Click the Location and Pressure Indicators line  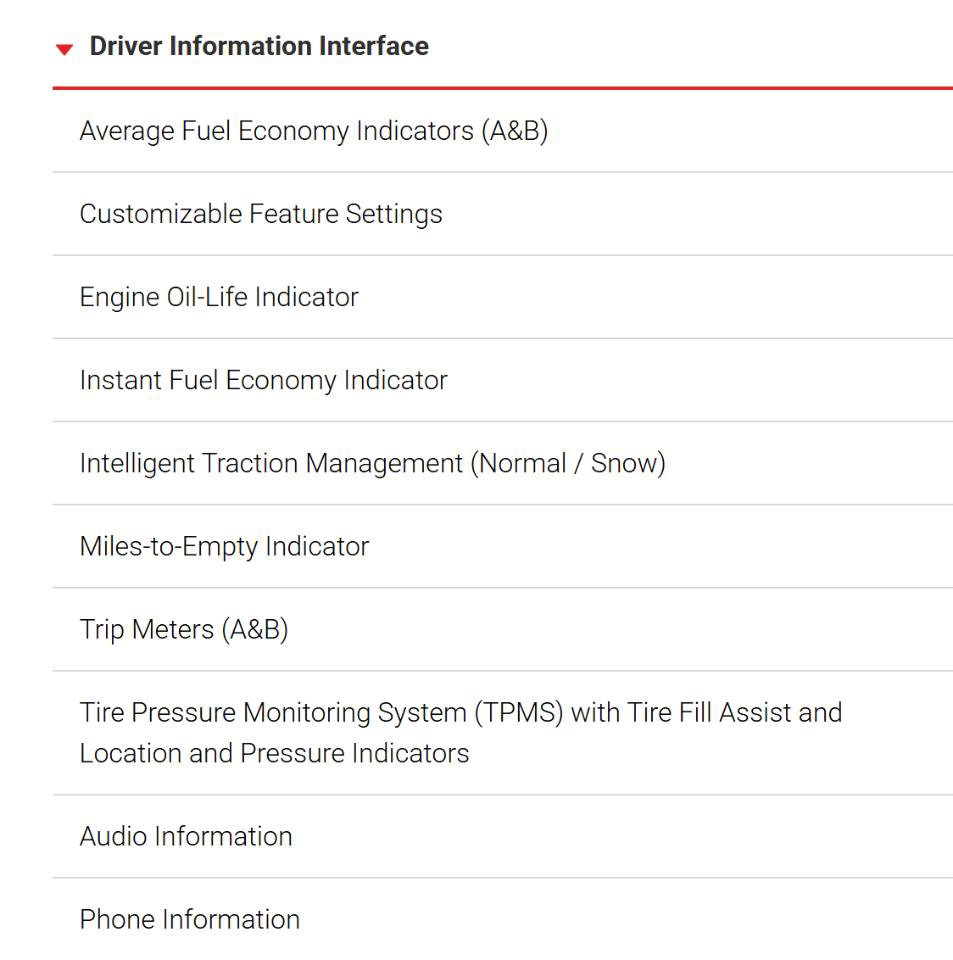pos(274,753)
